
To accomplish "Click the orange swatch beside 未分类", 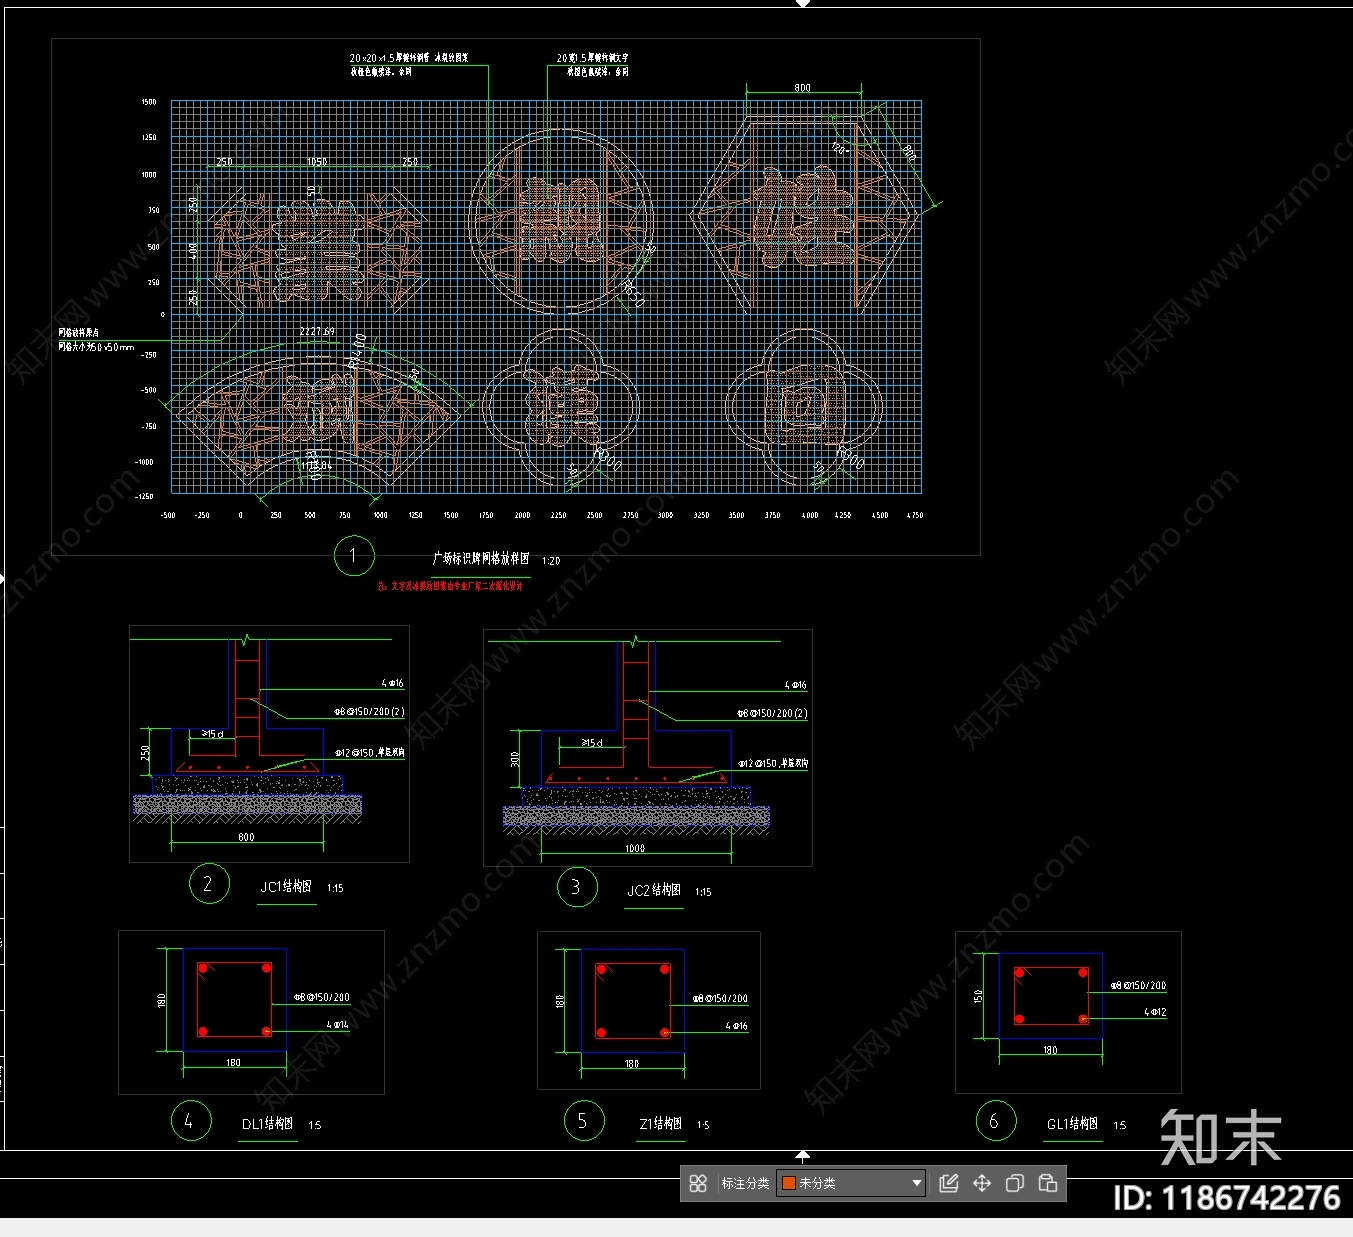I will coord(788,1183).
